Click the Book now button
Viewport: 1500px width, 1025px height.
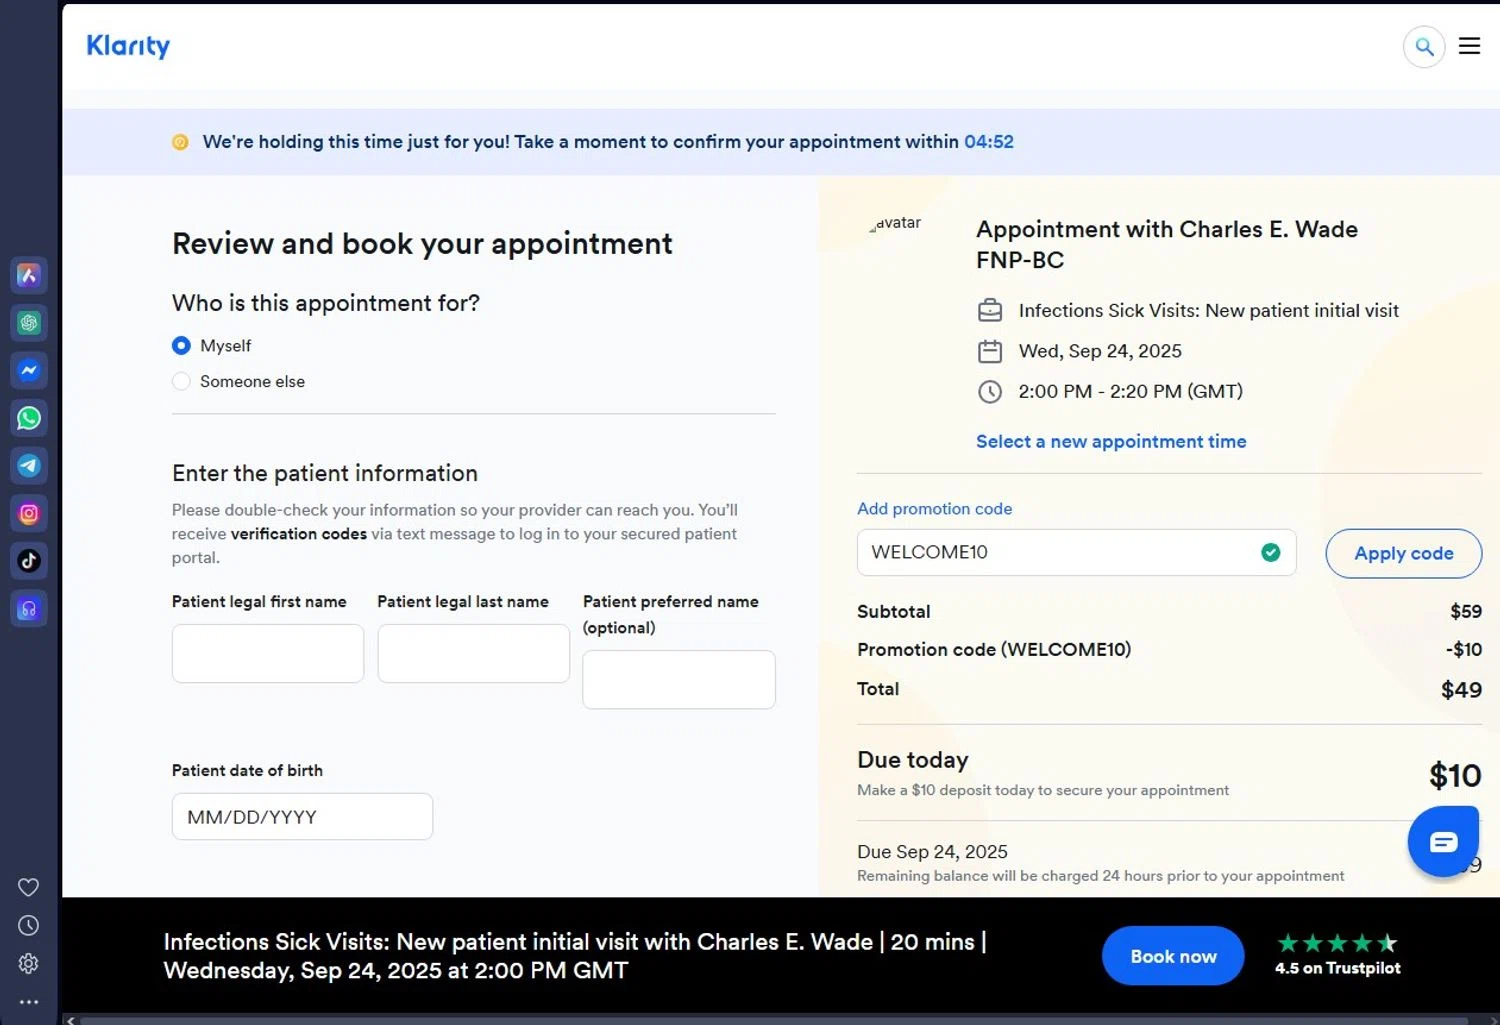point(1173,956)
